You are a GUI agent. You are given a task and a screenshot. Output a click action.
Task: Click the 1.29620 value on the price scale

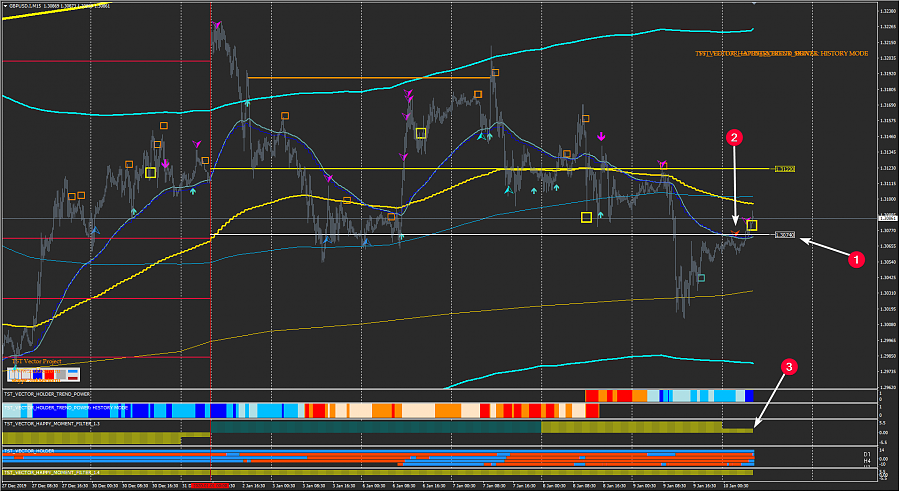pyautogui.click(x=890, y=388)
